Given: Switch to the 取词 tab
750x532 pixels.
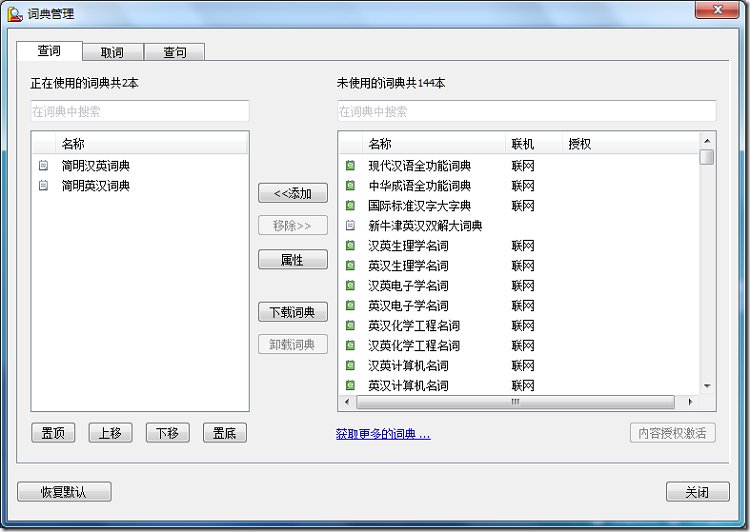Looking at the screenshot, I should tap(112, 52).
